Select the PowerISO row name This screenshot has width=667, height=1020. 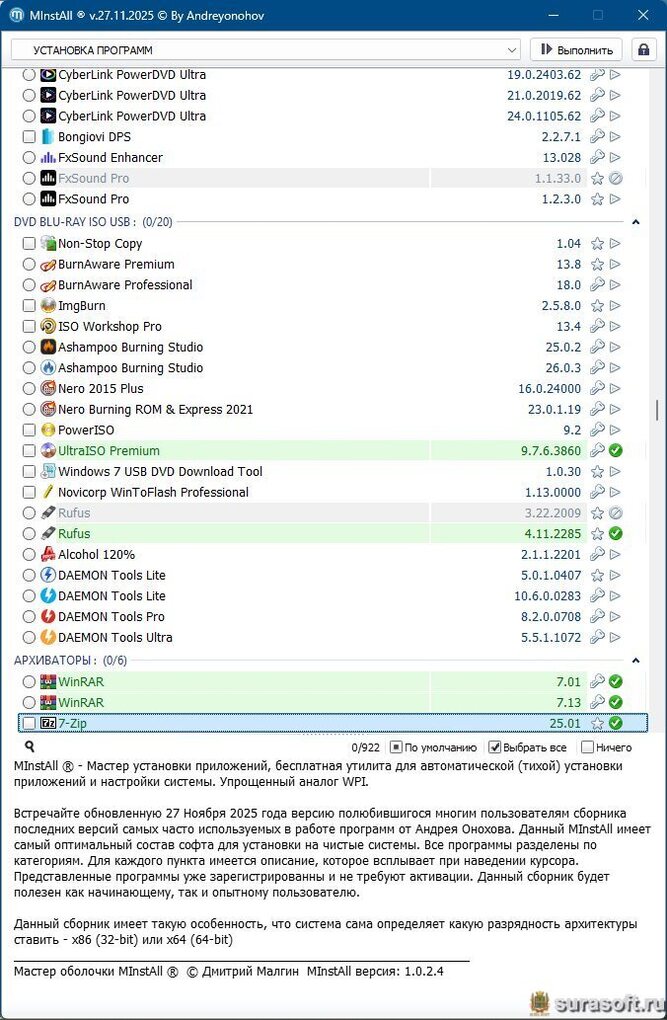86,430
